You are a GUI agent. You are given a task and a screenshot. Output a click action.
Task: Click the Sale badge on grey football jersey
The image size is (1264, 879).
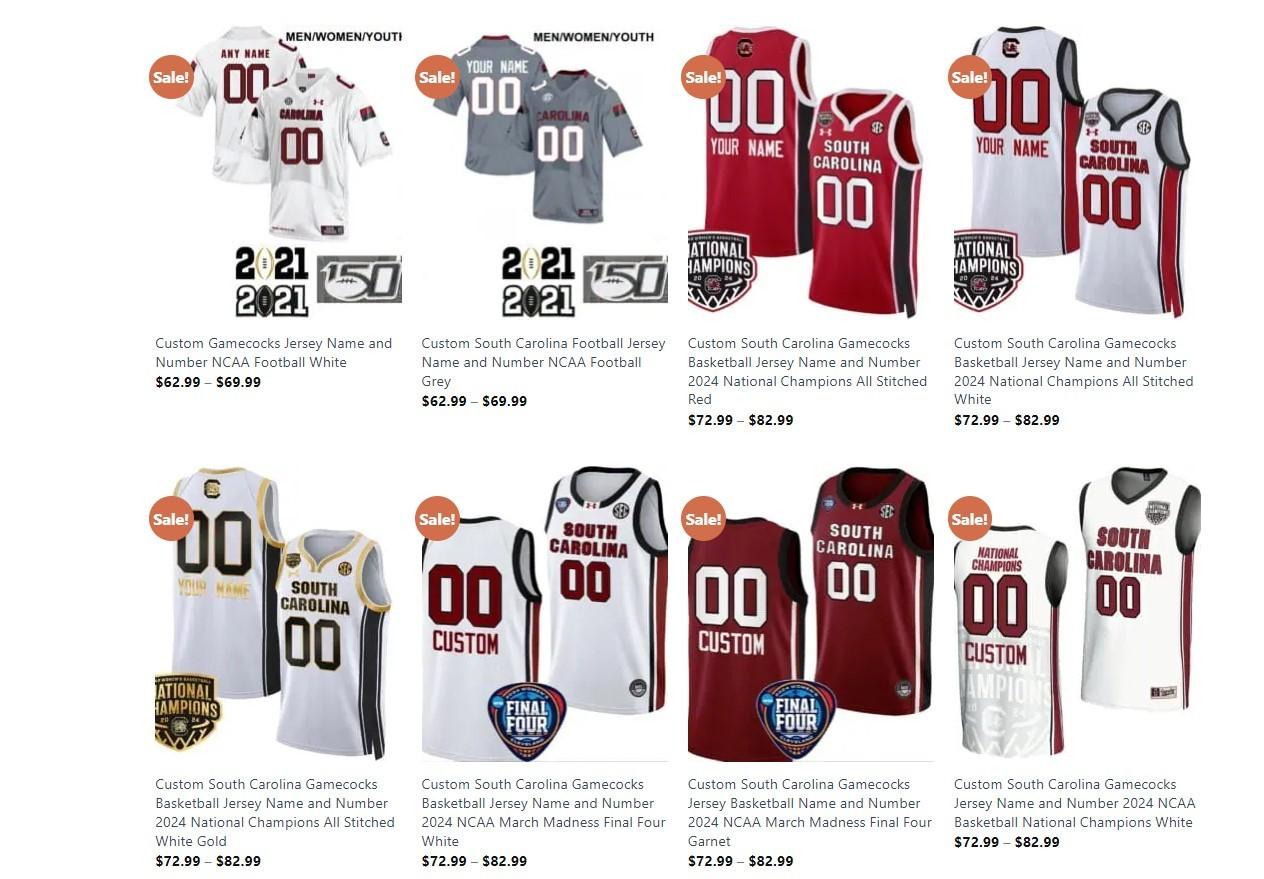(437, 77)
